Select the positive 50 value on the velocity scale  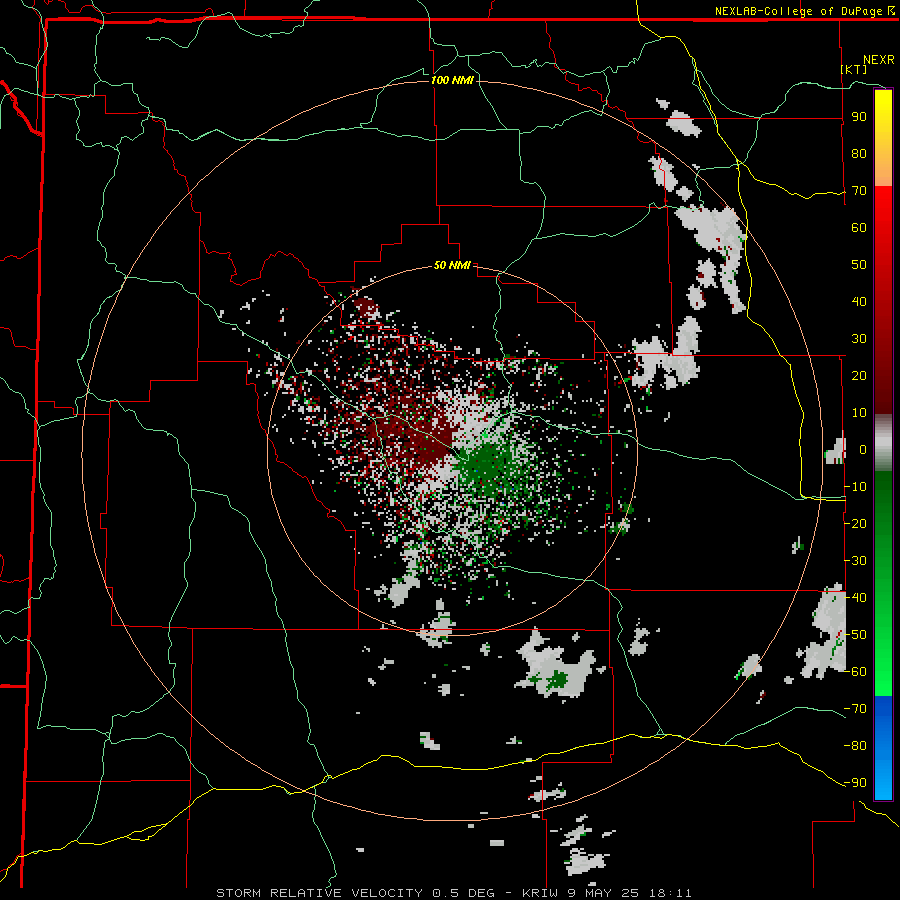pyautogui.click(x=859, y=265)
